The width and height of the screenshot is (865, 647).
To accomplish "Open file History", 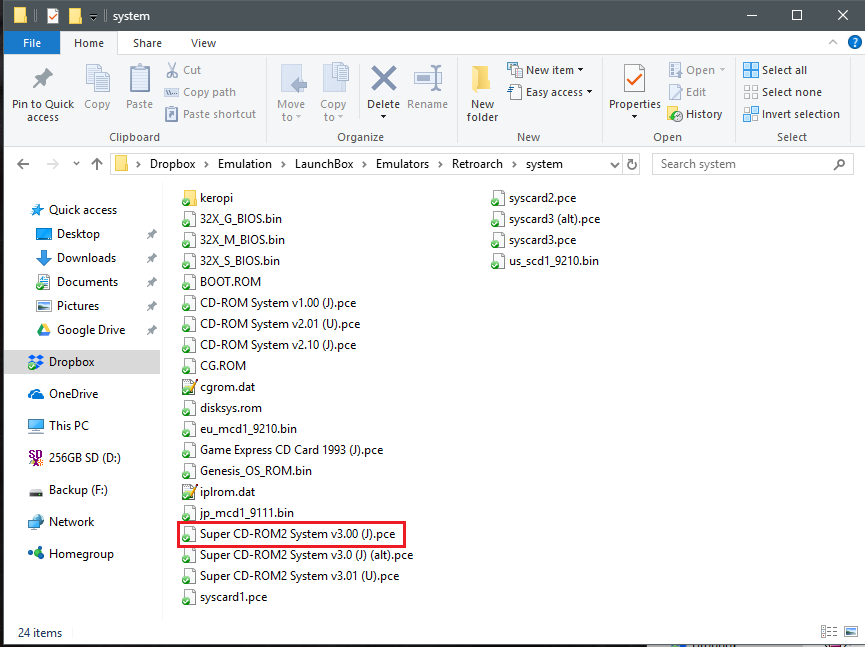I will 695,114.
